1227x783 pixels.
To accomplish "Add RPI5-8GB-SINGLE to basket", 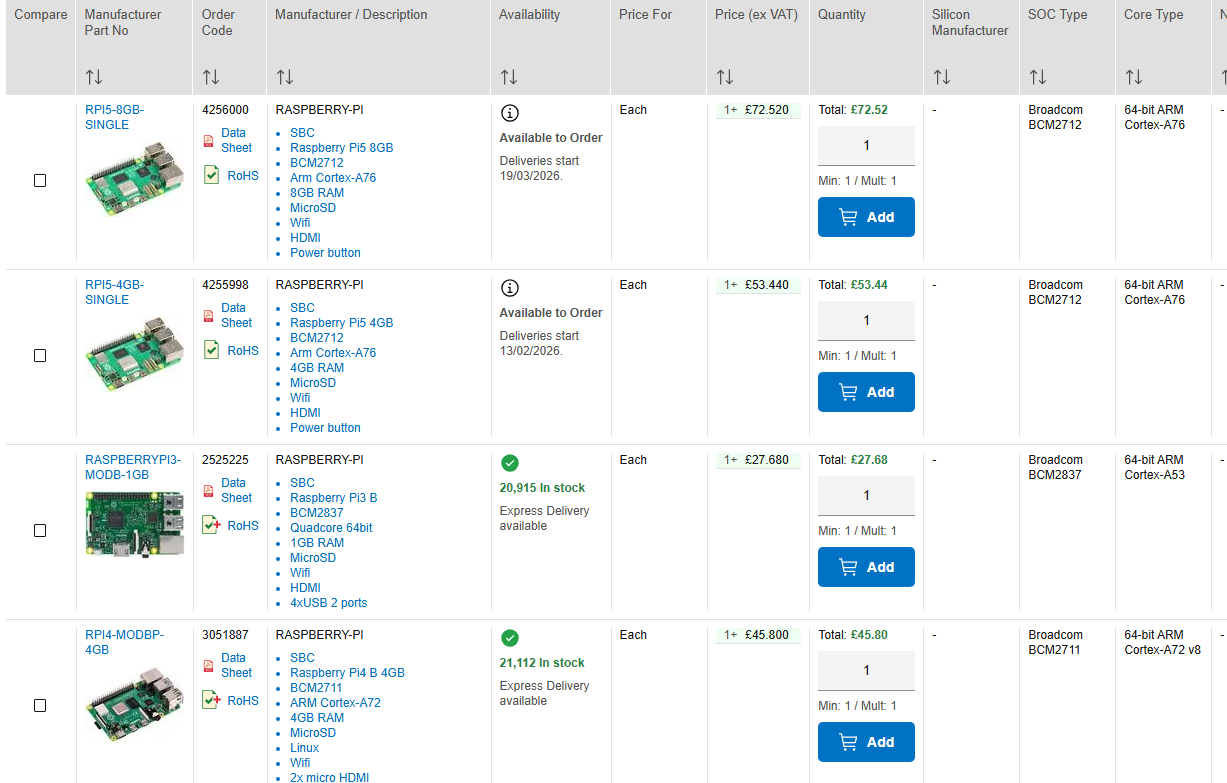I will tap(866, 217).
